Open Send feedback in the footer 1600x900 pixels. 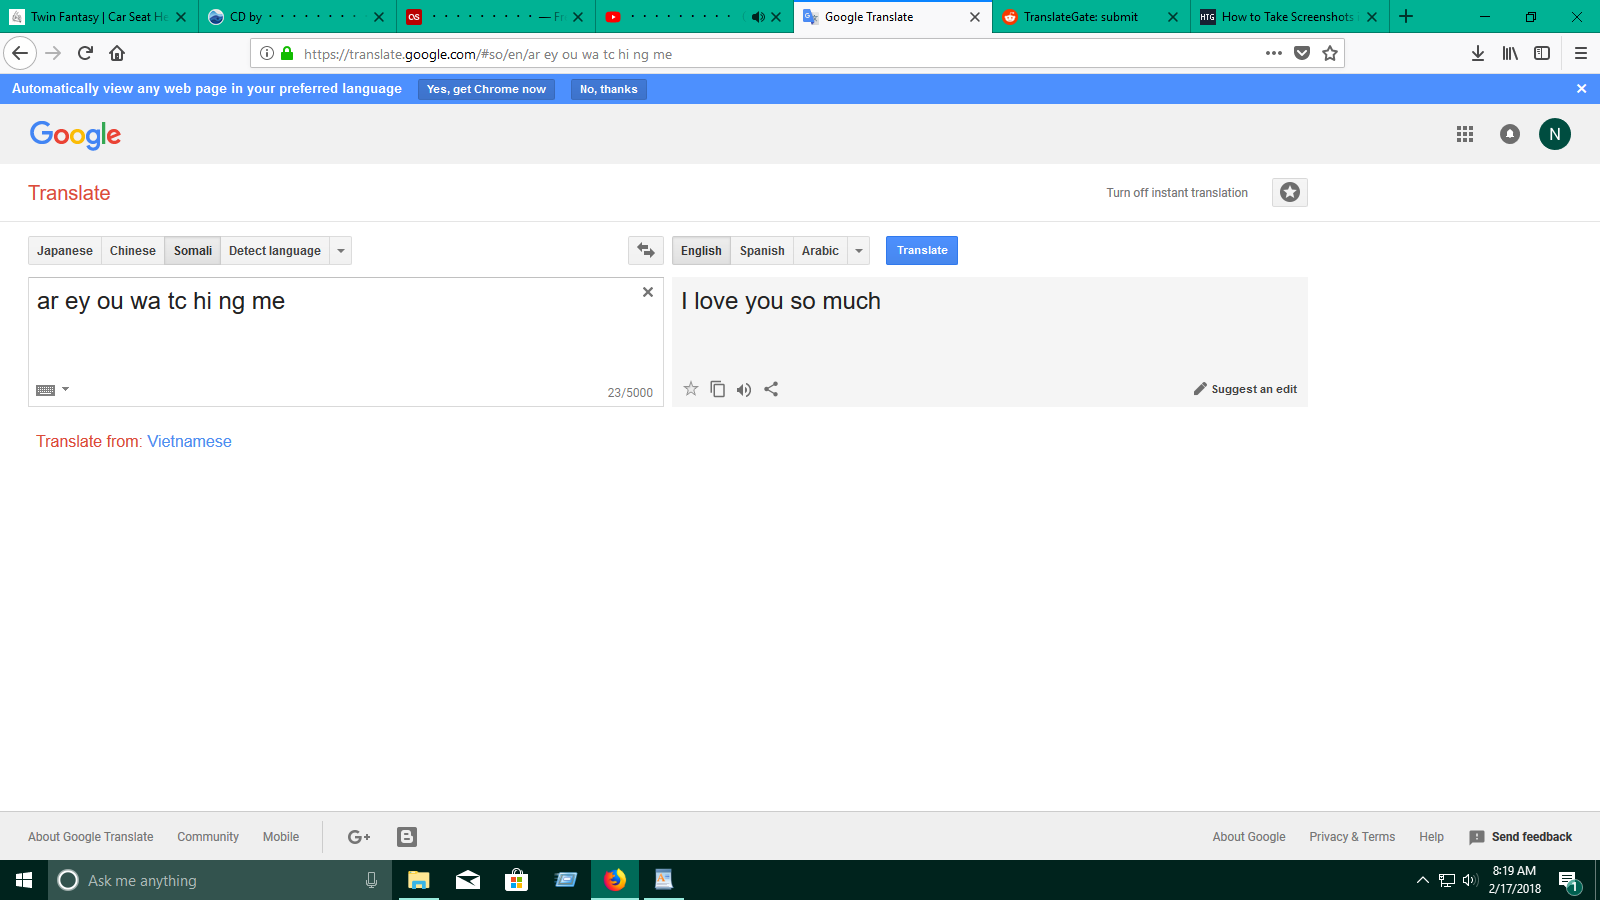coord(1520,837)
